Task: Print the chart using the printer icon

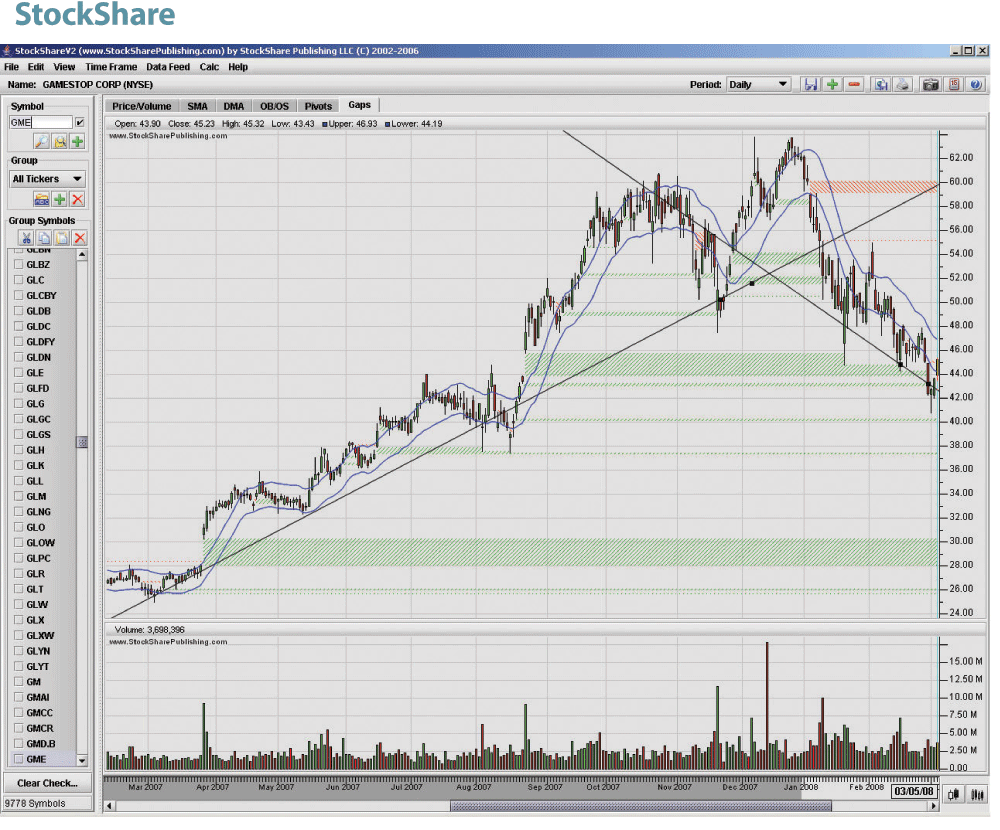Action: tap(902, 85)
